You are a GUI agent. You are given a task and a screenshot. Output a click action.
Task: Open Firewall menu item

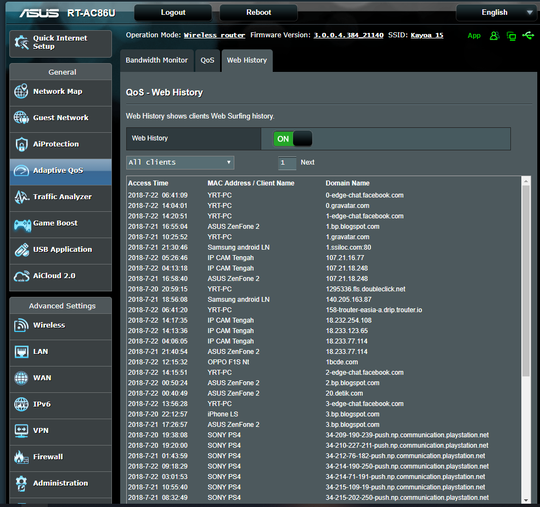pyautogui.click(x=61, y=457)
